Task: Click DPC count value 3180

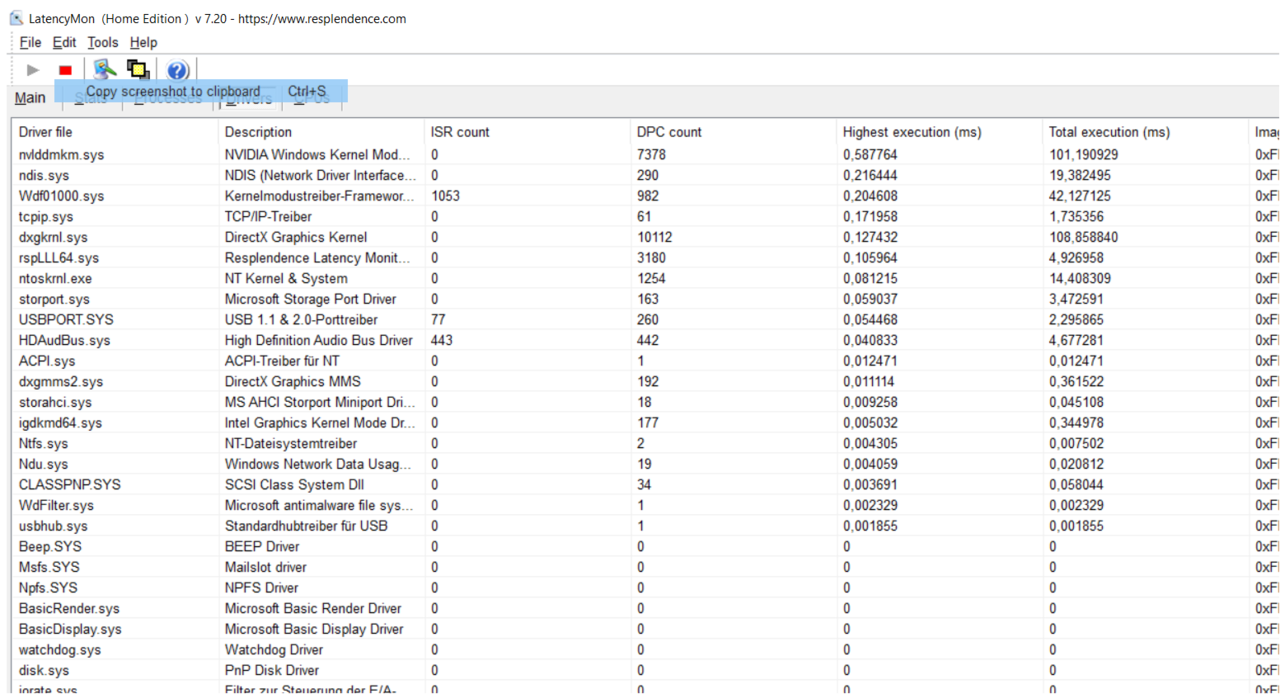Action: pos(651,258)
